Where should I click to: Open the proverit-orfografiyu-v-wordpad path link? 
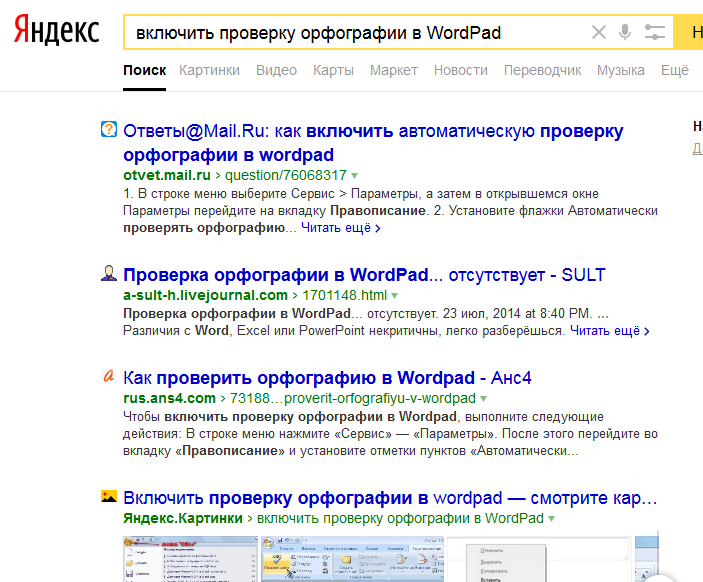pyautogui.click(x=352, y=398)
